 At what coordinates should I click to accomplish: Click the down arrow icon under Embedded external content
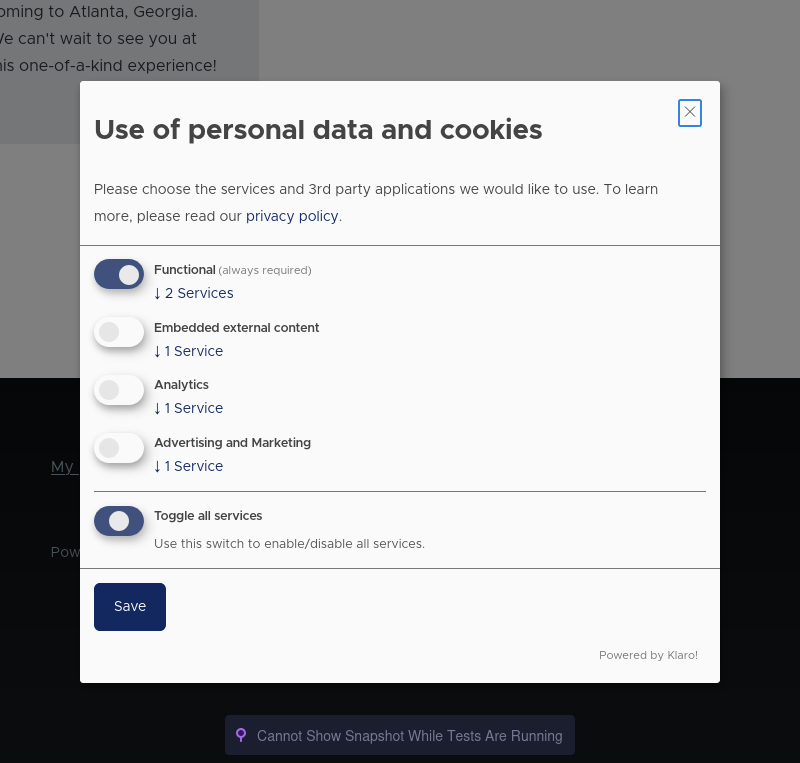[158, 351]
